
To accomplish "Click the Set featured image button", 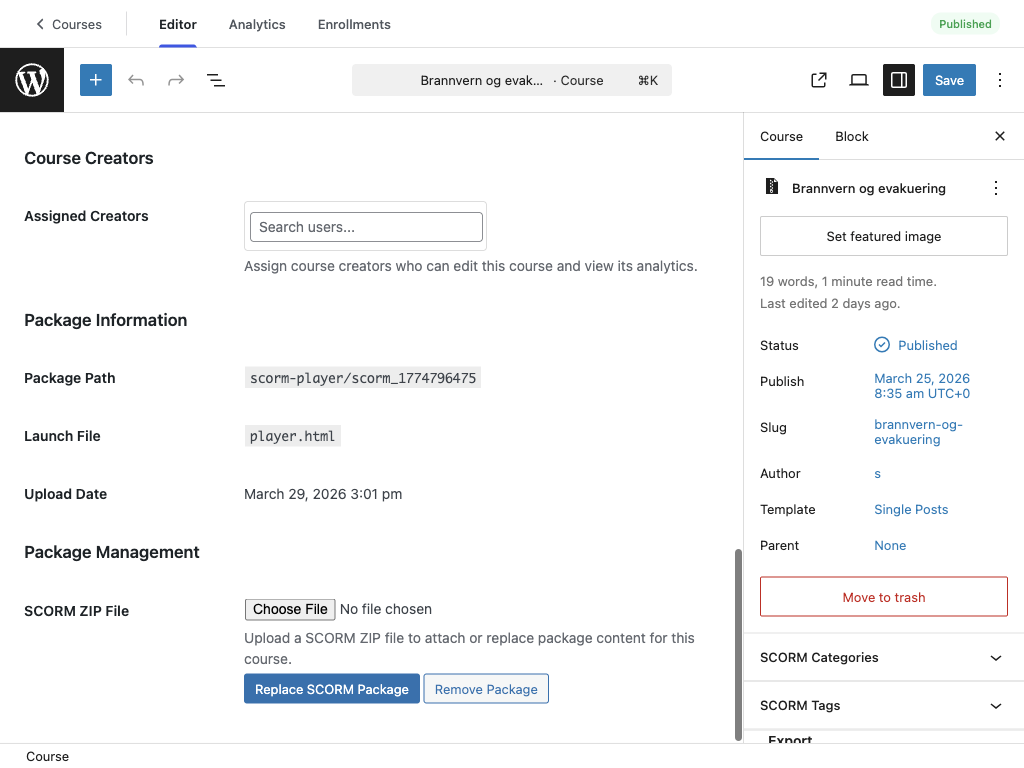I will (x=883, y=236).
